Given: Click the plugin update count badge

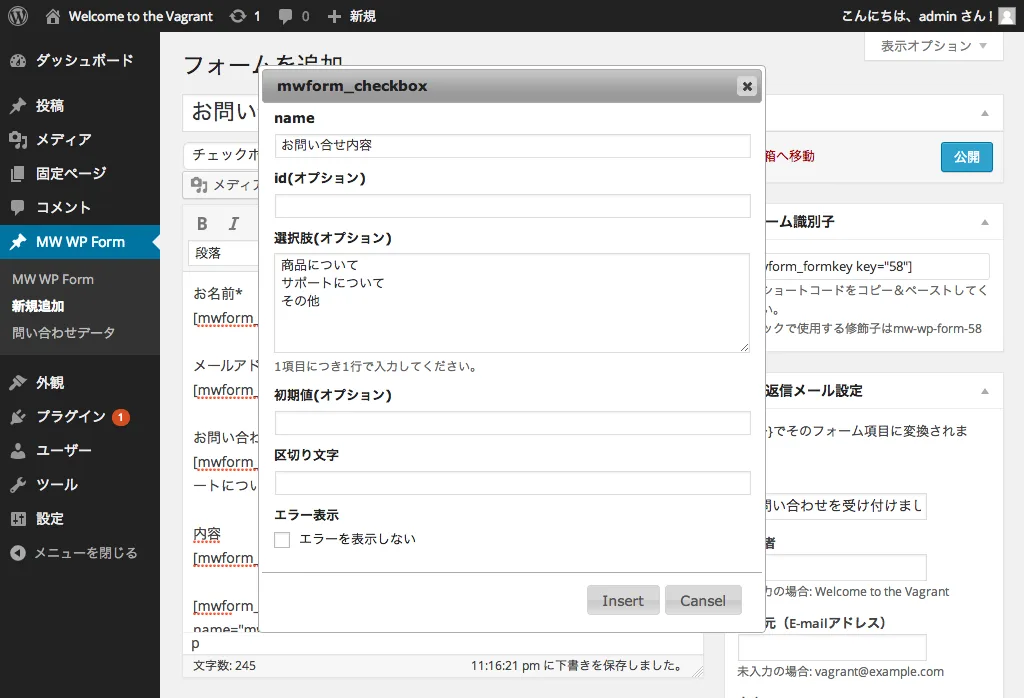Looking at the screenshot, I should click(120, 417).
